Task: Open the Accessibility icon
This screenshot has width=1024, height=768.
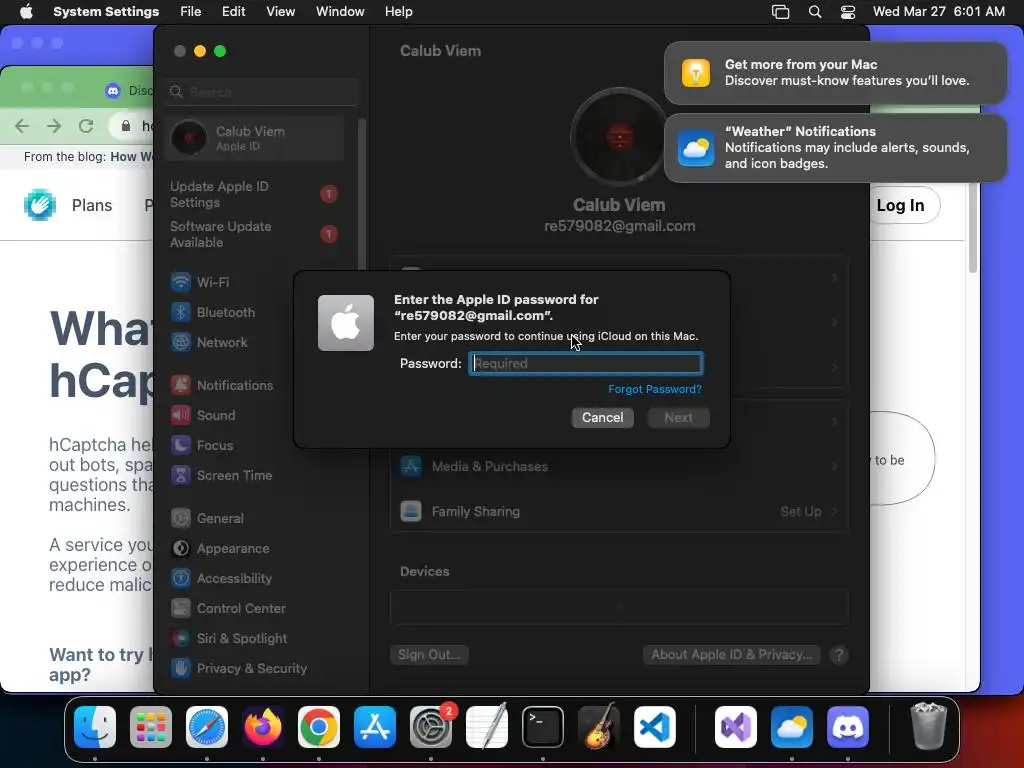Action: point(180,579)
